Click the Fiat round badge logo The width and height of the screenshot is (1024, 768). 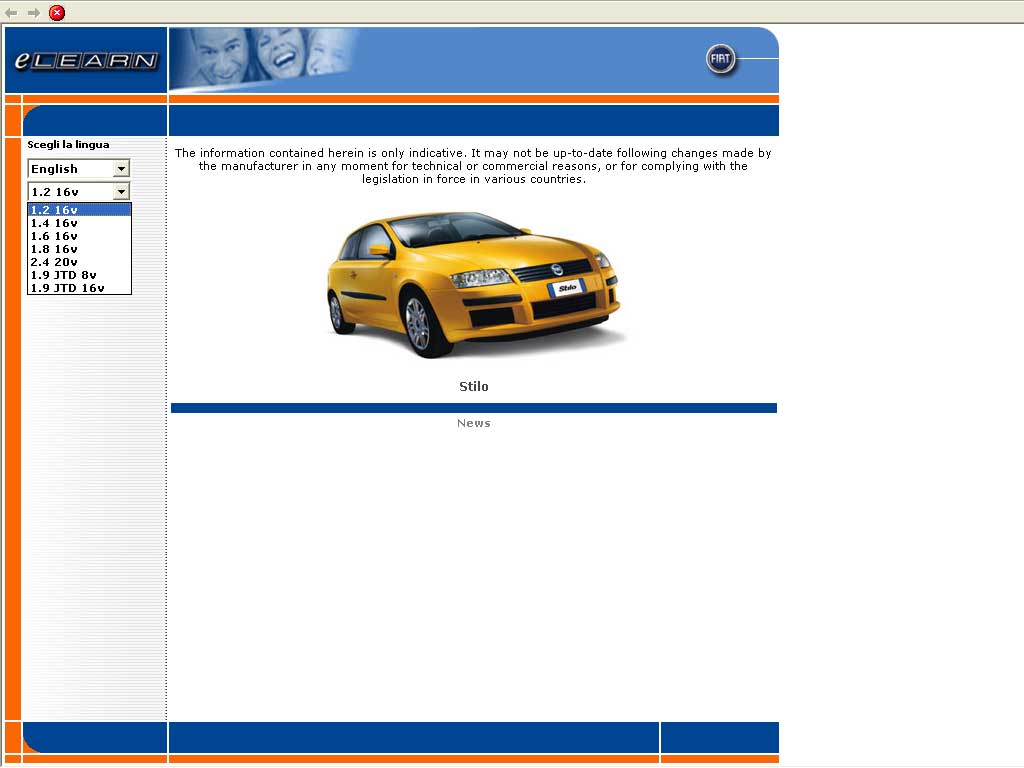coord(720,59)
